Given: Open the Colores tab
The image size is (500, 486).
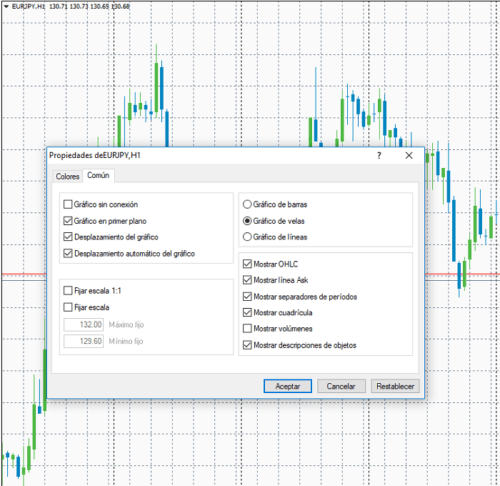Looking at the screenshot, I should pos(67,176).
